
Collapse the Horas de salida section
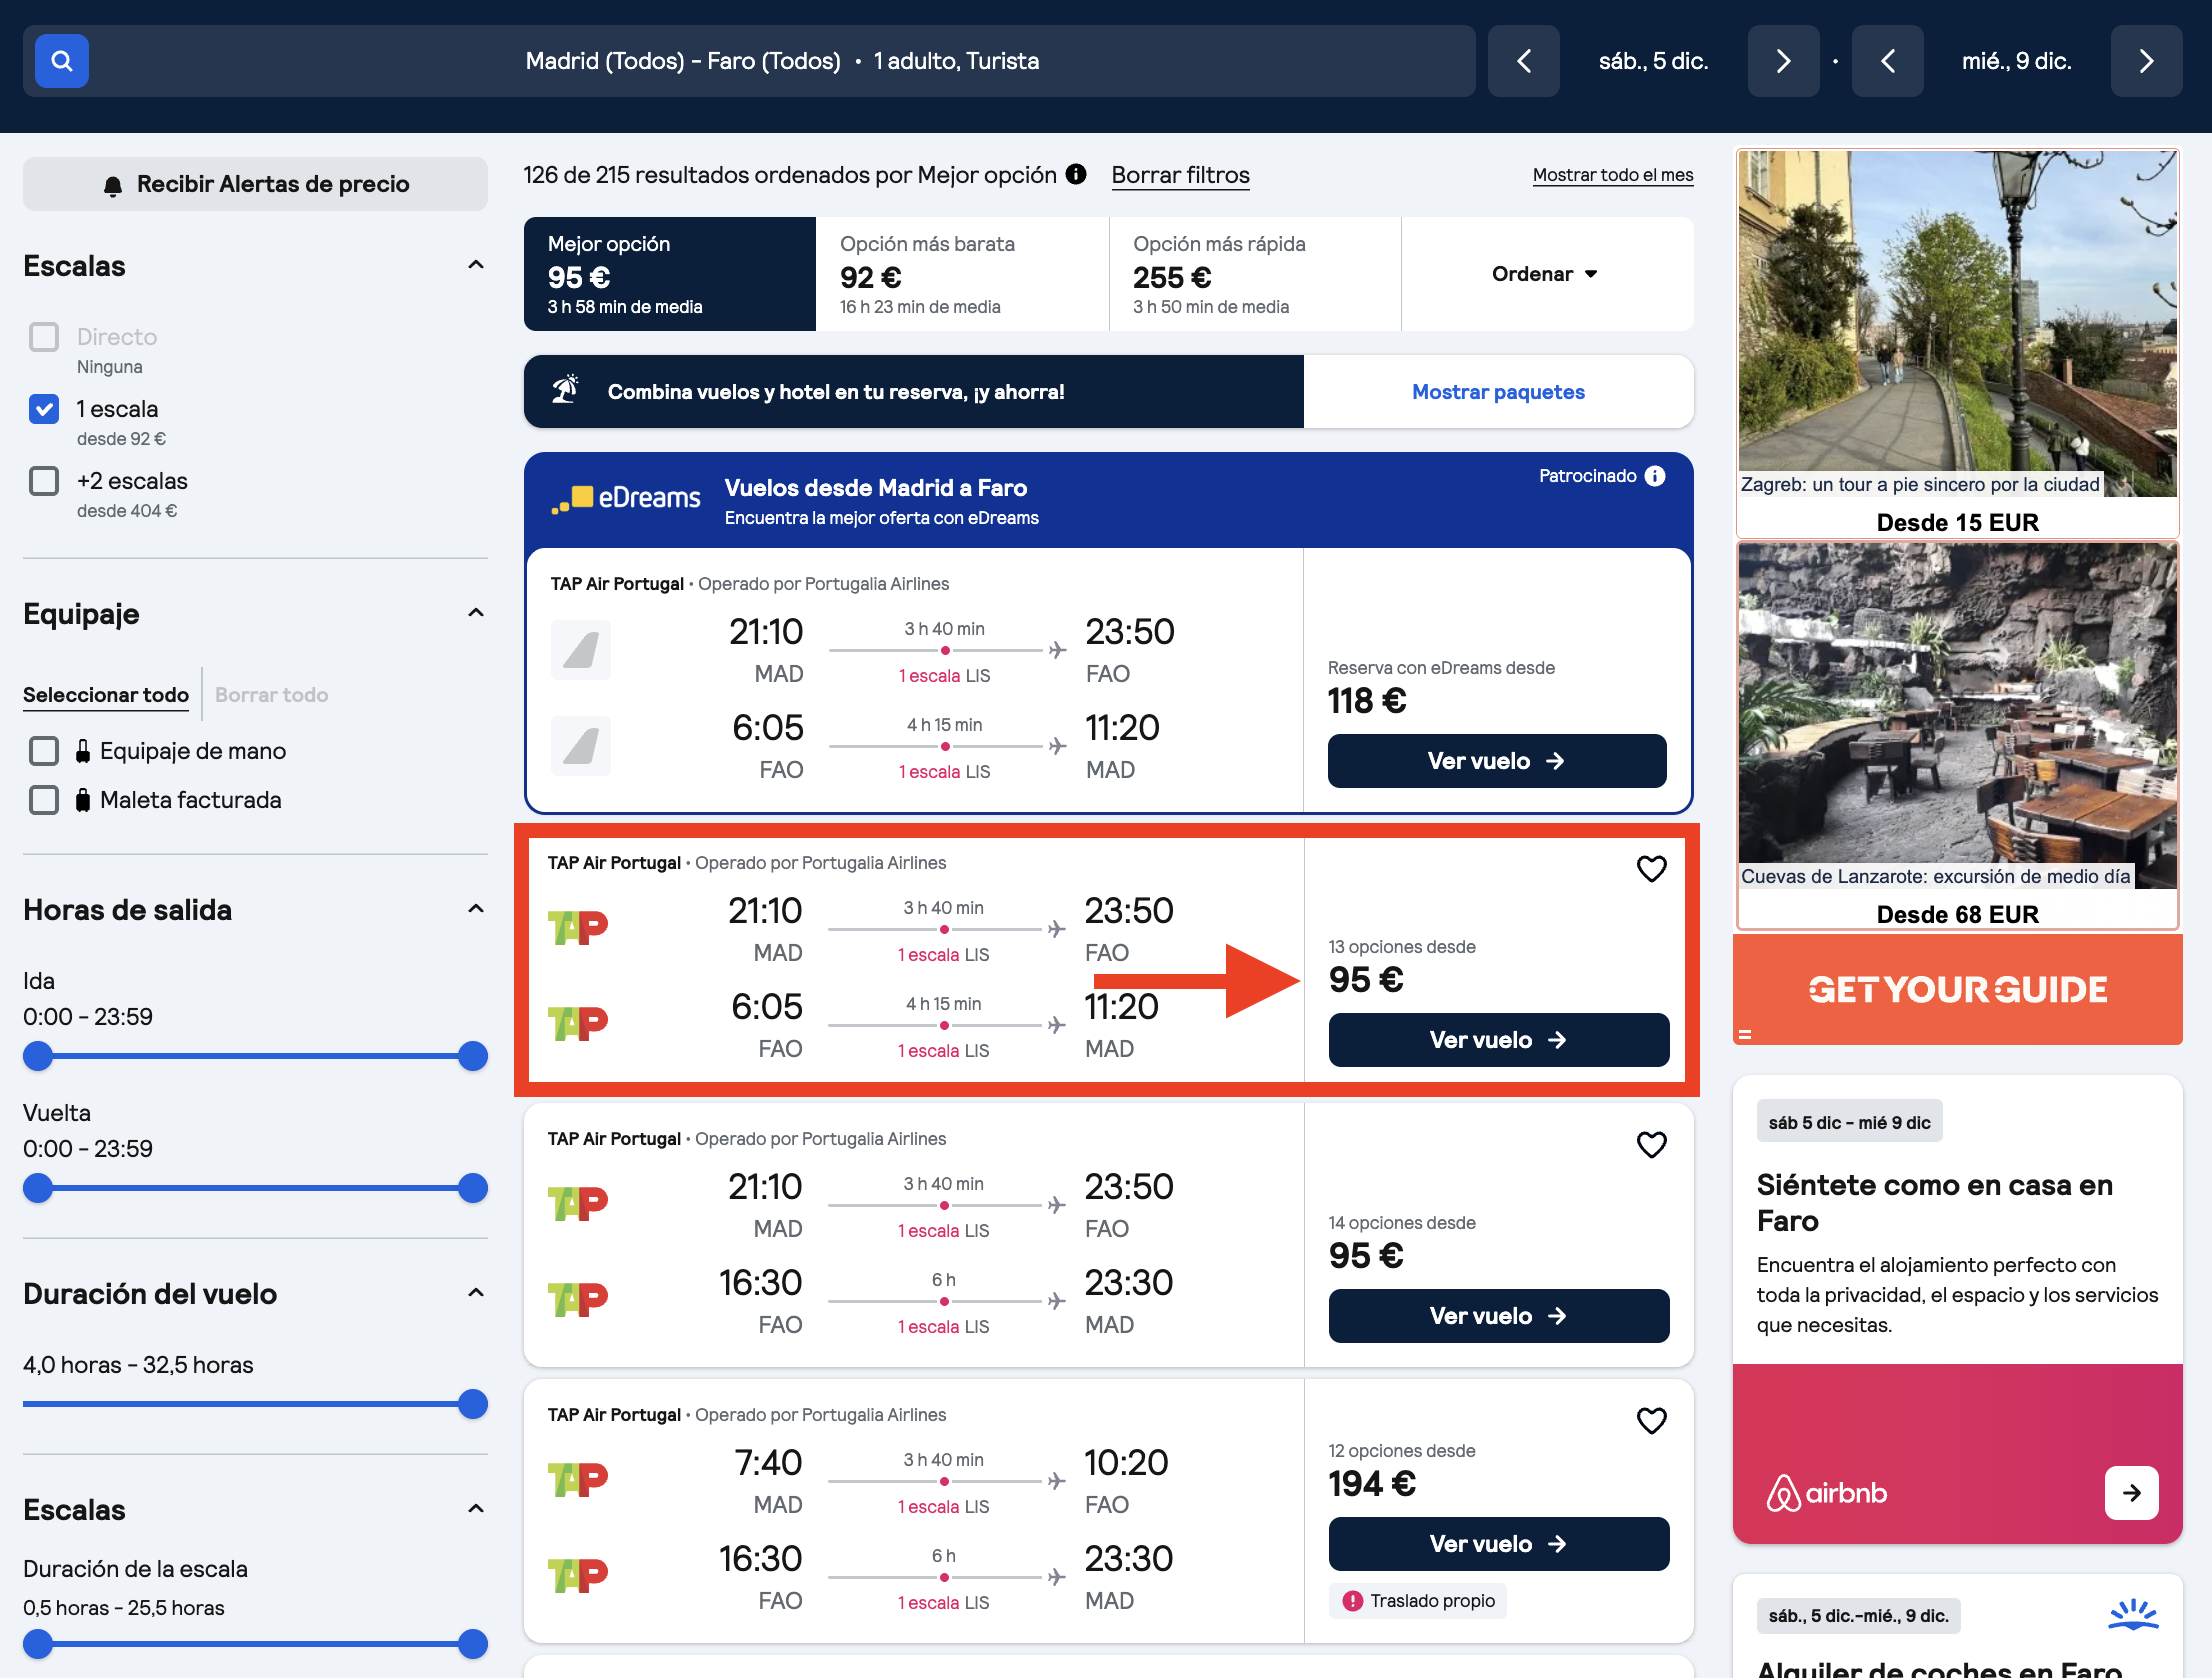476,909
